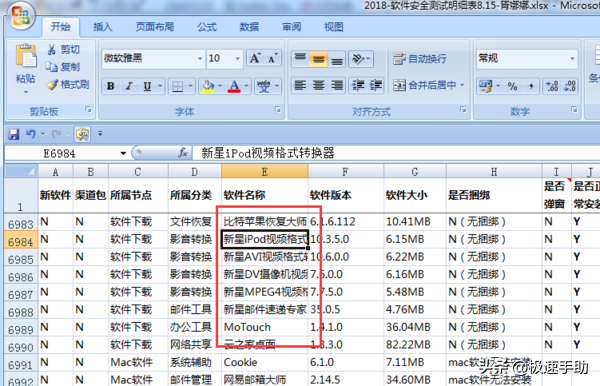The image size is (600, 386).
Task: Decrease decimal places
Action: click(569, 86)
